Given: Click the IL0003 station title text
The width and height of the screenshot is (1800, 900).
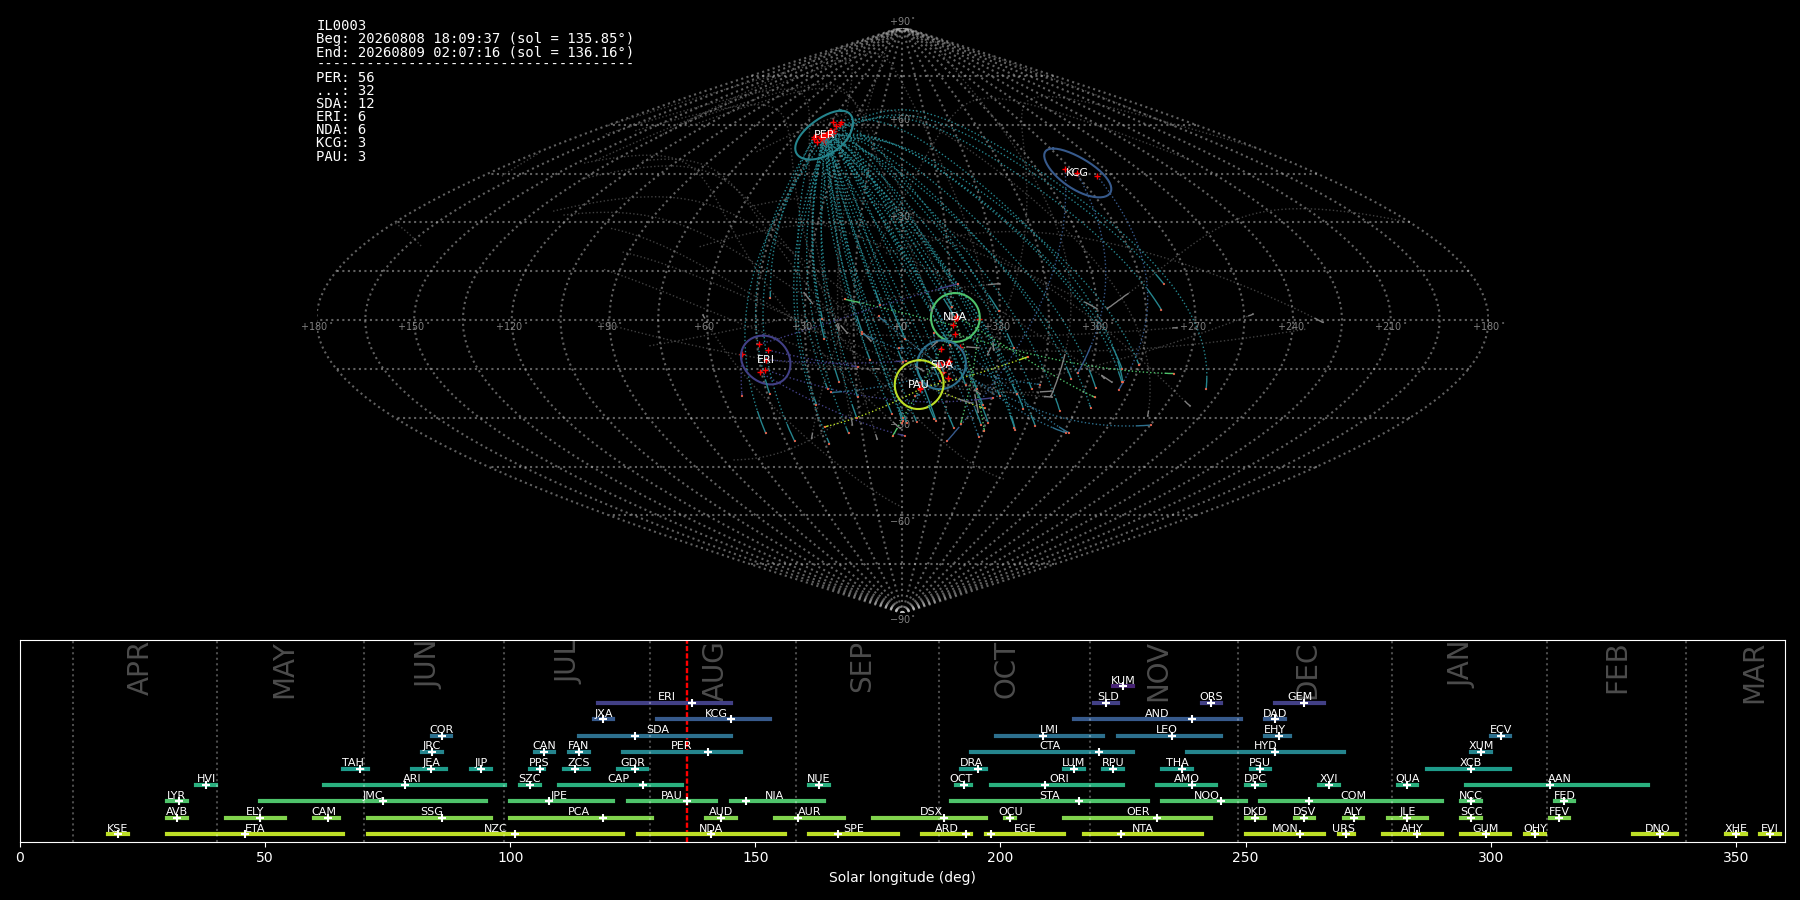Looking at the screenshot, I should (x=341, y=25).
